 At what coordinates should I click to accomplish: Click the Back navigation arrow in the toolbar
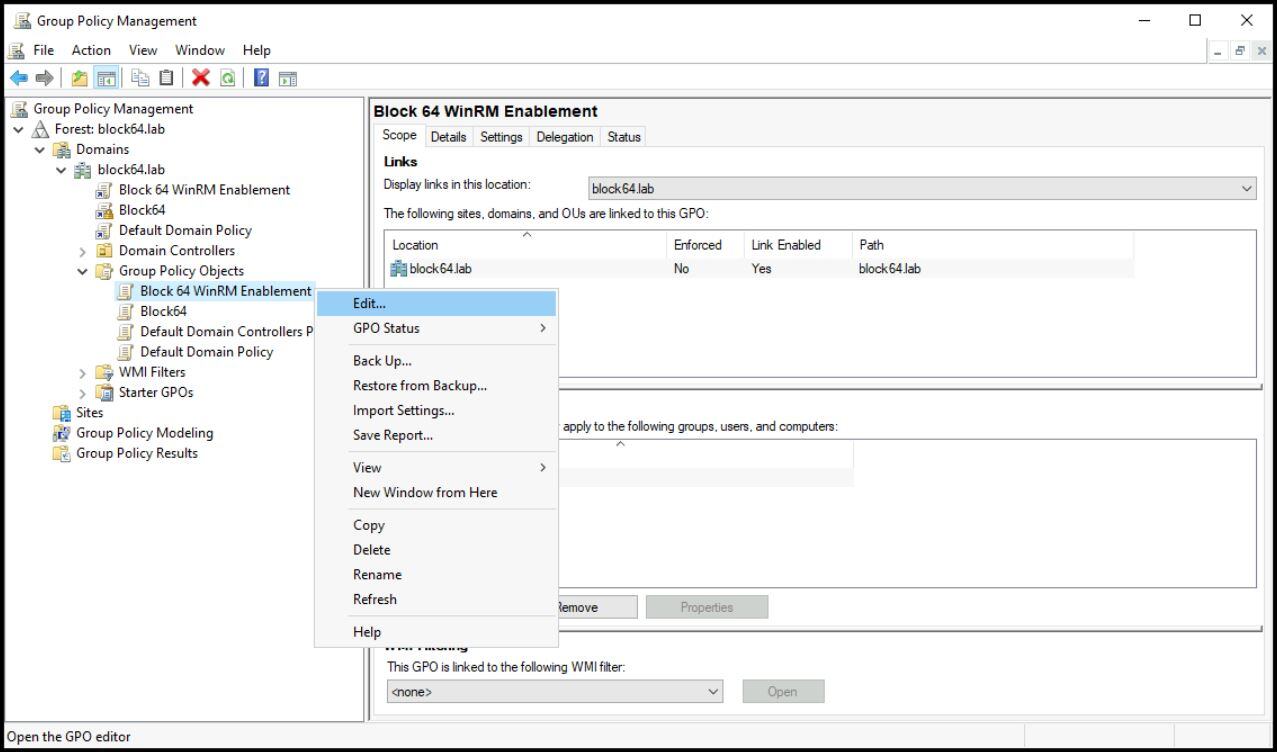21,77
